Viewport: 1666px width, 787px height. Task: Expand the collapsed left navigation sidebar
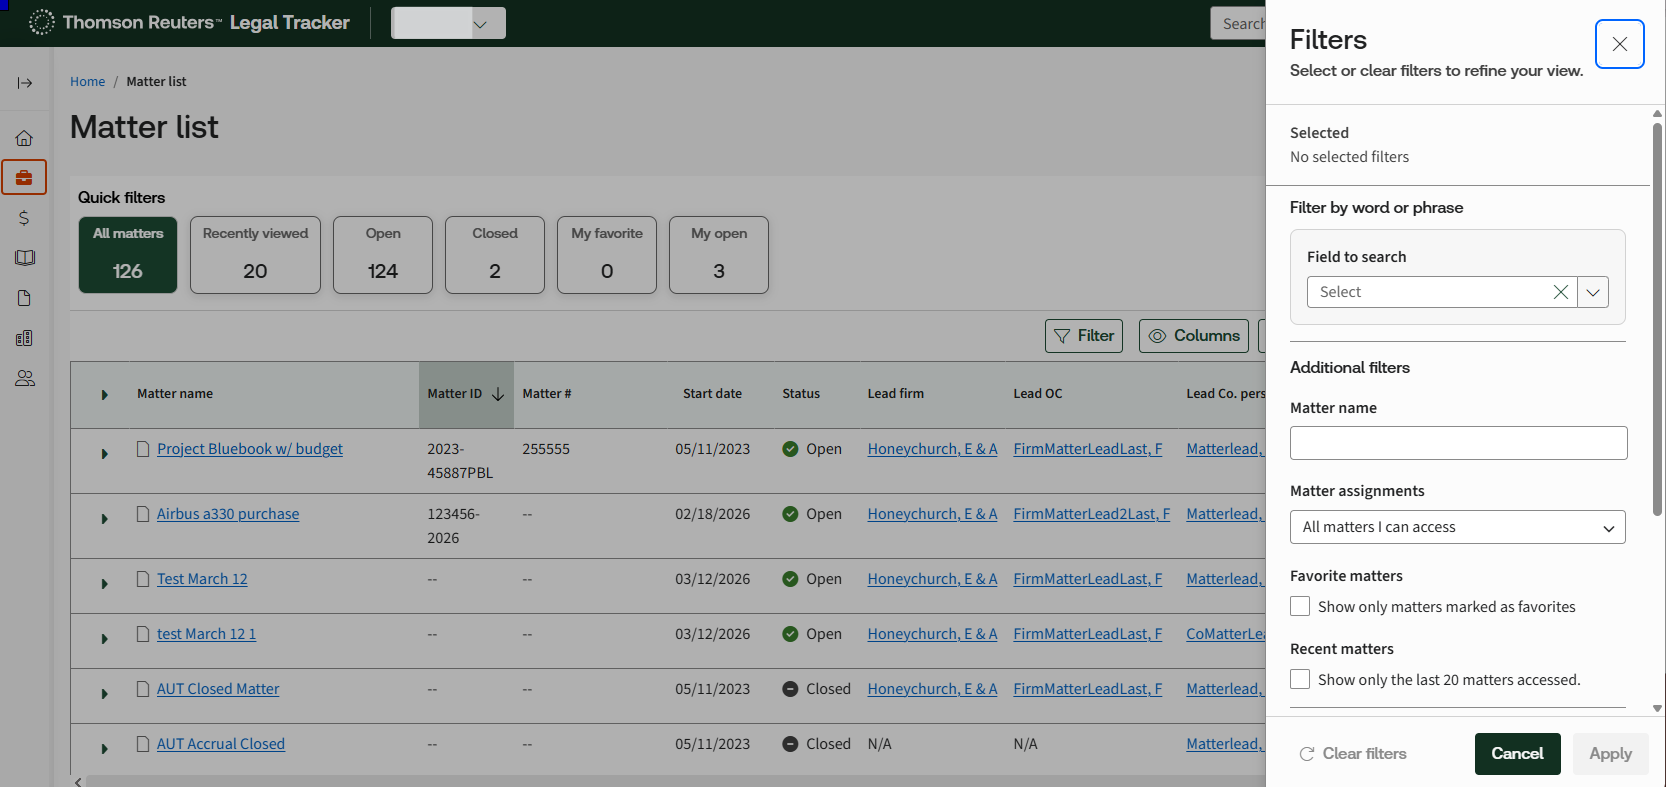[25, 83]
